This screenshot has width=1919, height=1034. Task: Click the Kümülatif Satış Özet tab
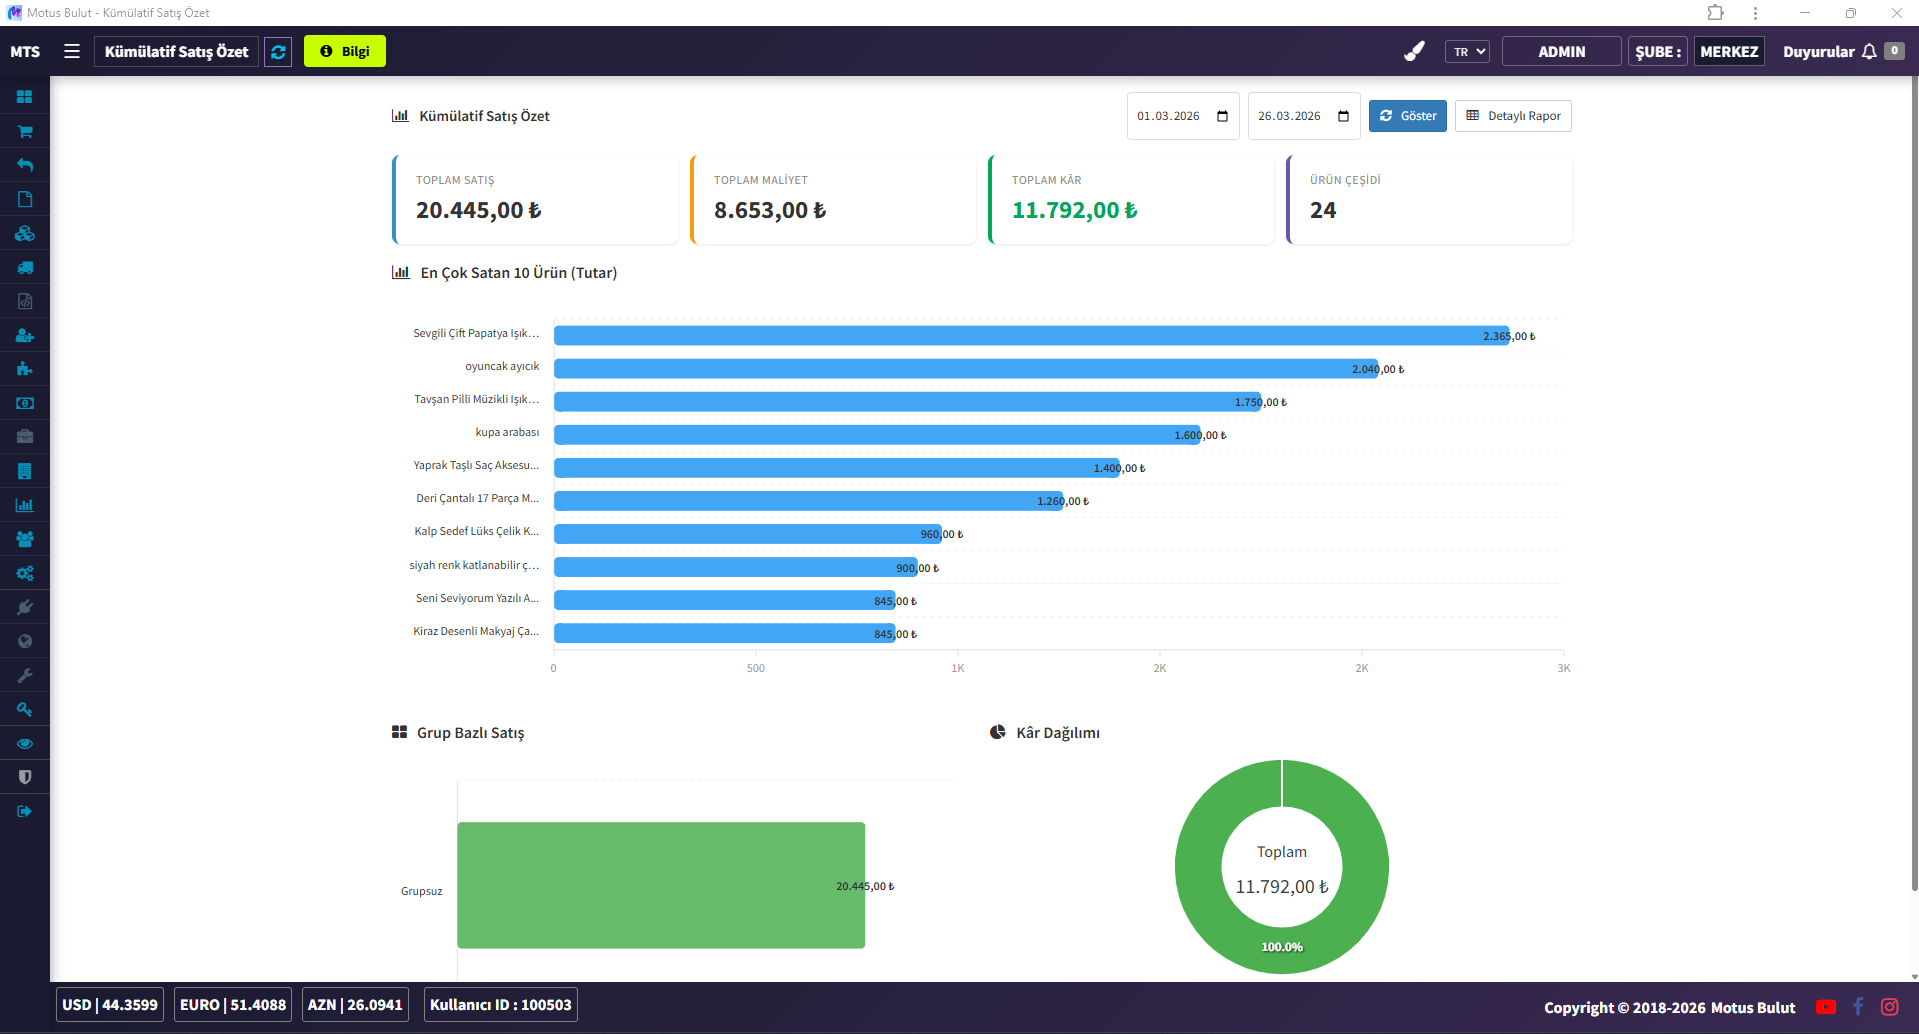point(177,51)
